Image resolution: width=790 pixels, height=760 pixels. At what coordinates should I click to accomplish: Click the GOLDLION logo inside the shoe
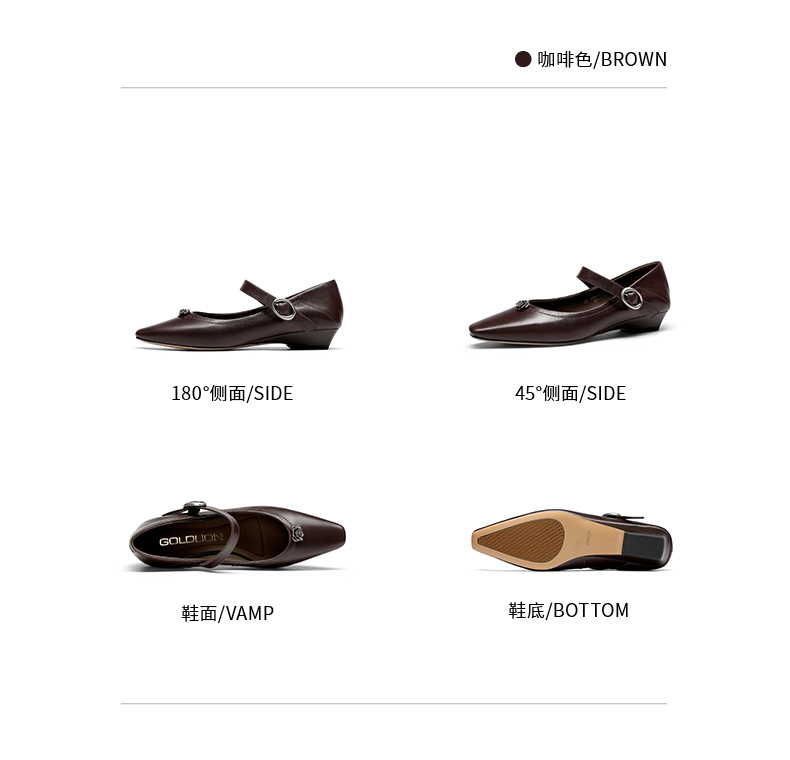[191, 539]
